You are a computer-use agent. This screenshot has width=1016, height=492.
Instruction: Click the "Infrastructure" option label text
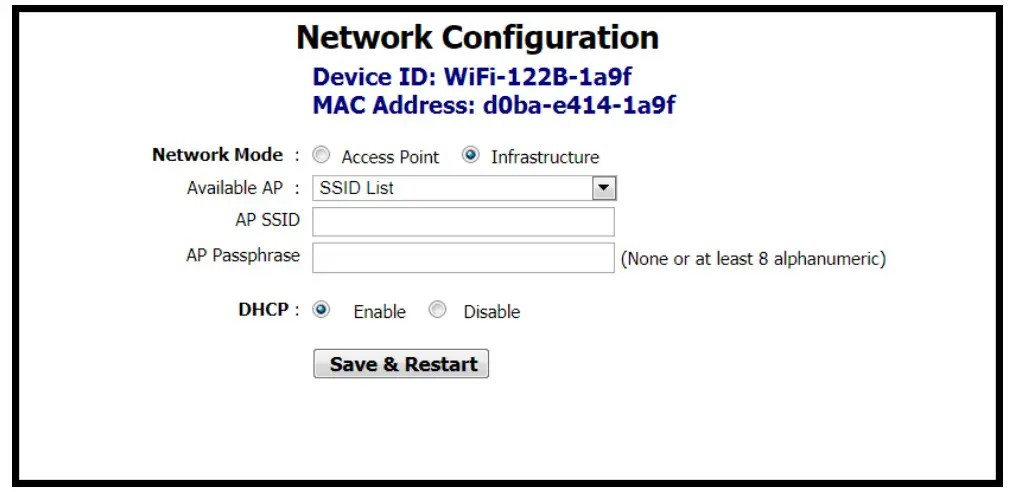pos(545,157)
